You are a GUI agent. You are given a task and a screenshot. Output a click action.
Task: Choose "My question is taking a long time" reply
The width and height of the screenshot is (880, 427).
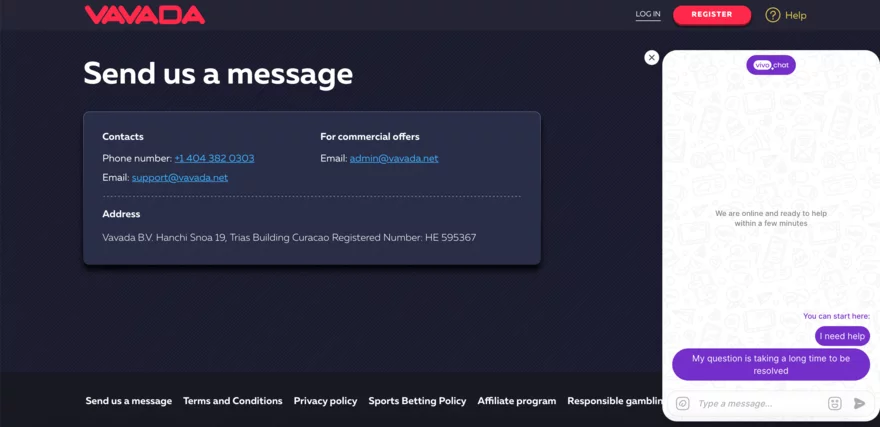(770, 364)
